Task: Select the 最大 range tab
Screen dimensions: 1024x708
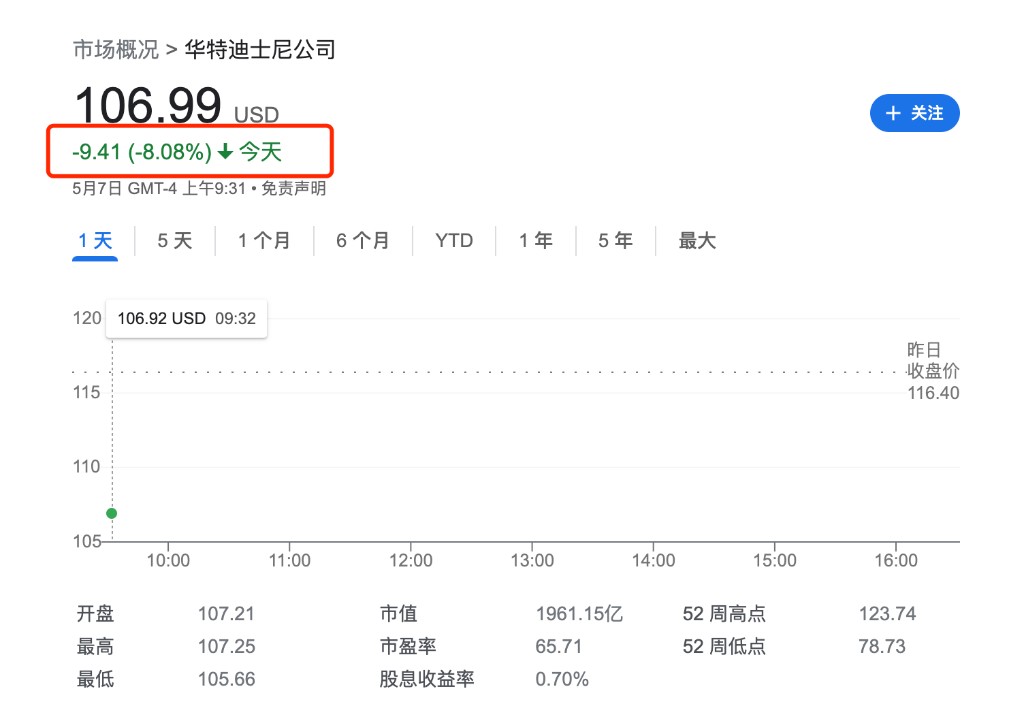Action: tap(697, 241)
